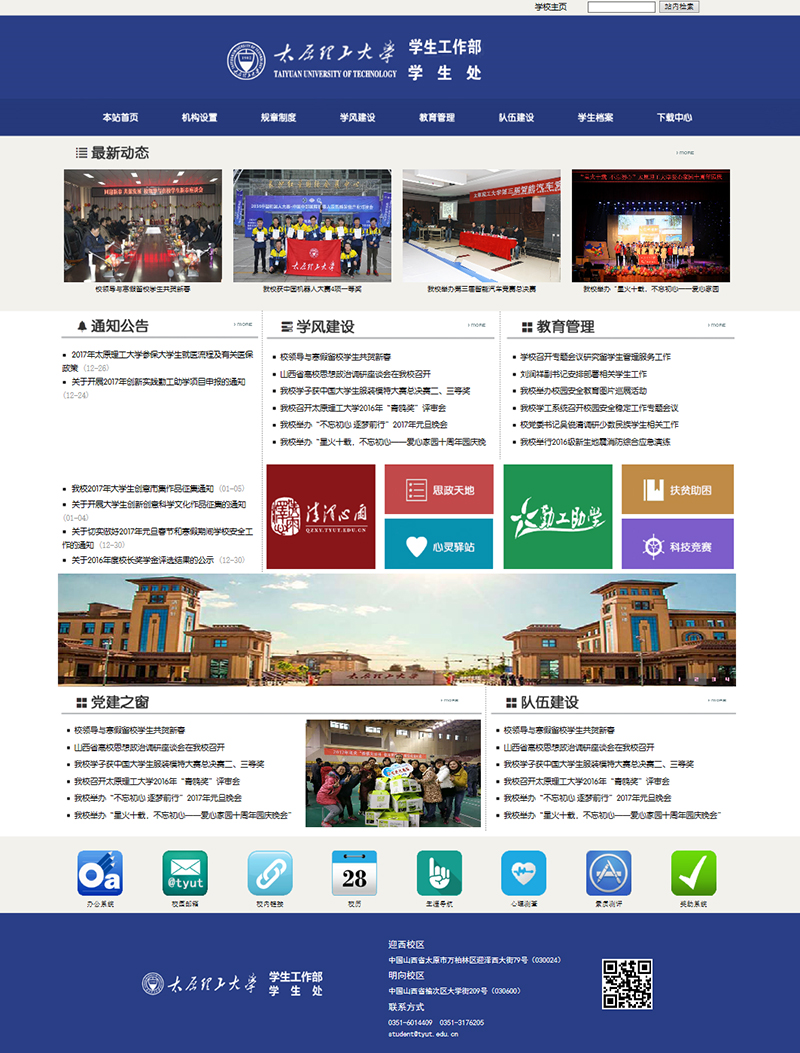This screenshot has width=800, height=1053.
Task: Click more beside the 党建之窗 heading
Action: (450, 700)
